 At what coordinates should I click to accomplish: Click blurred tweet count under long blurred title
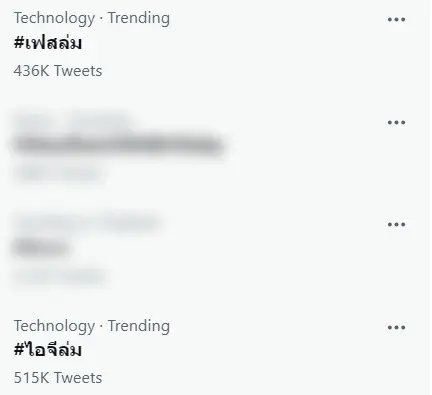[x=57, y=173]
